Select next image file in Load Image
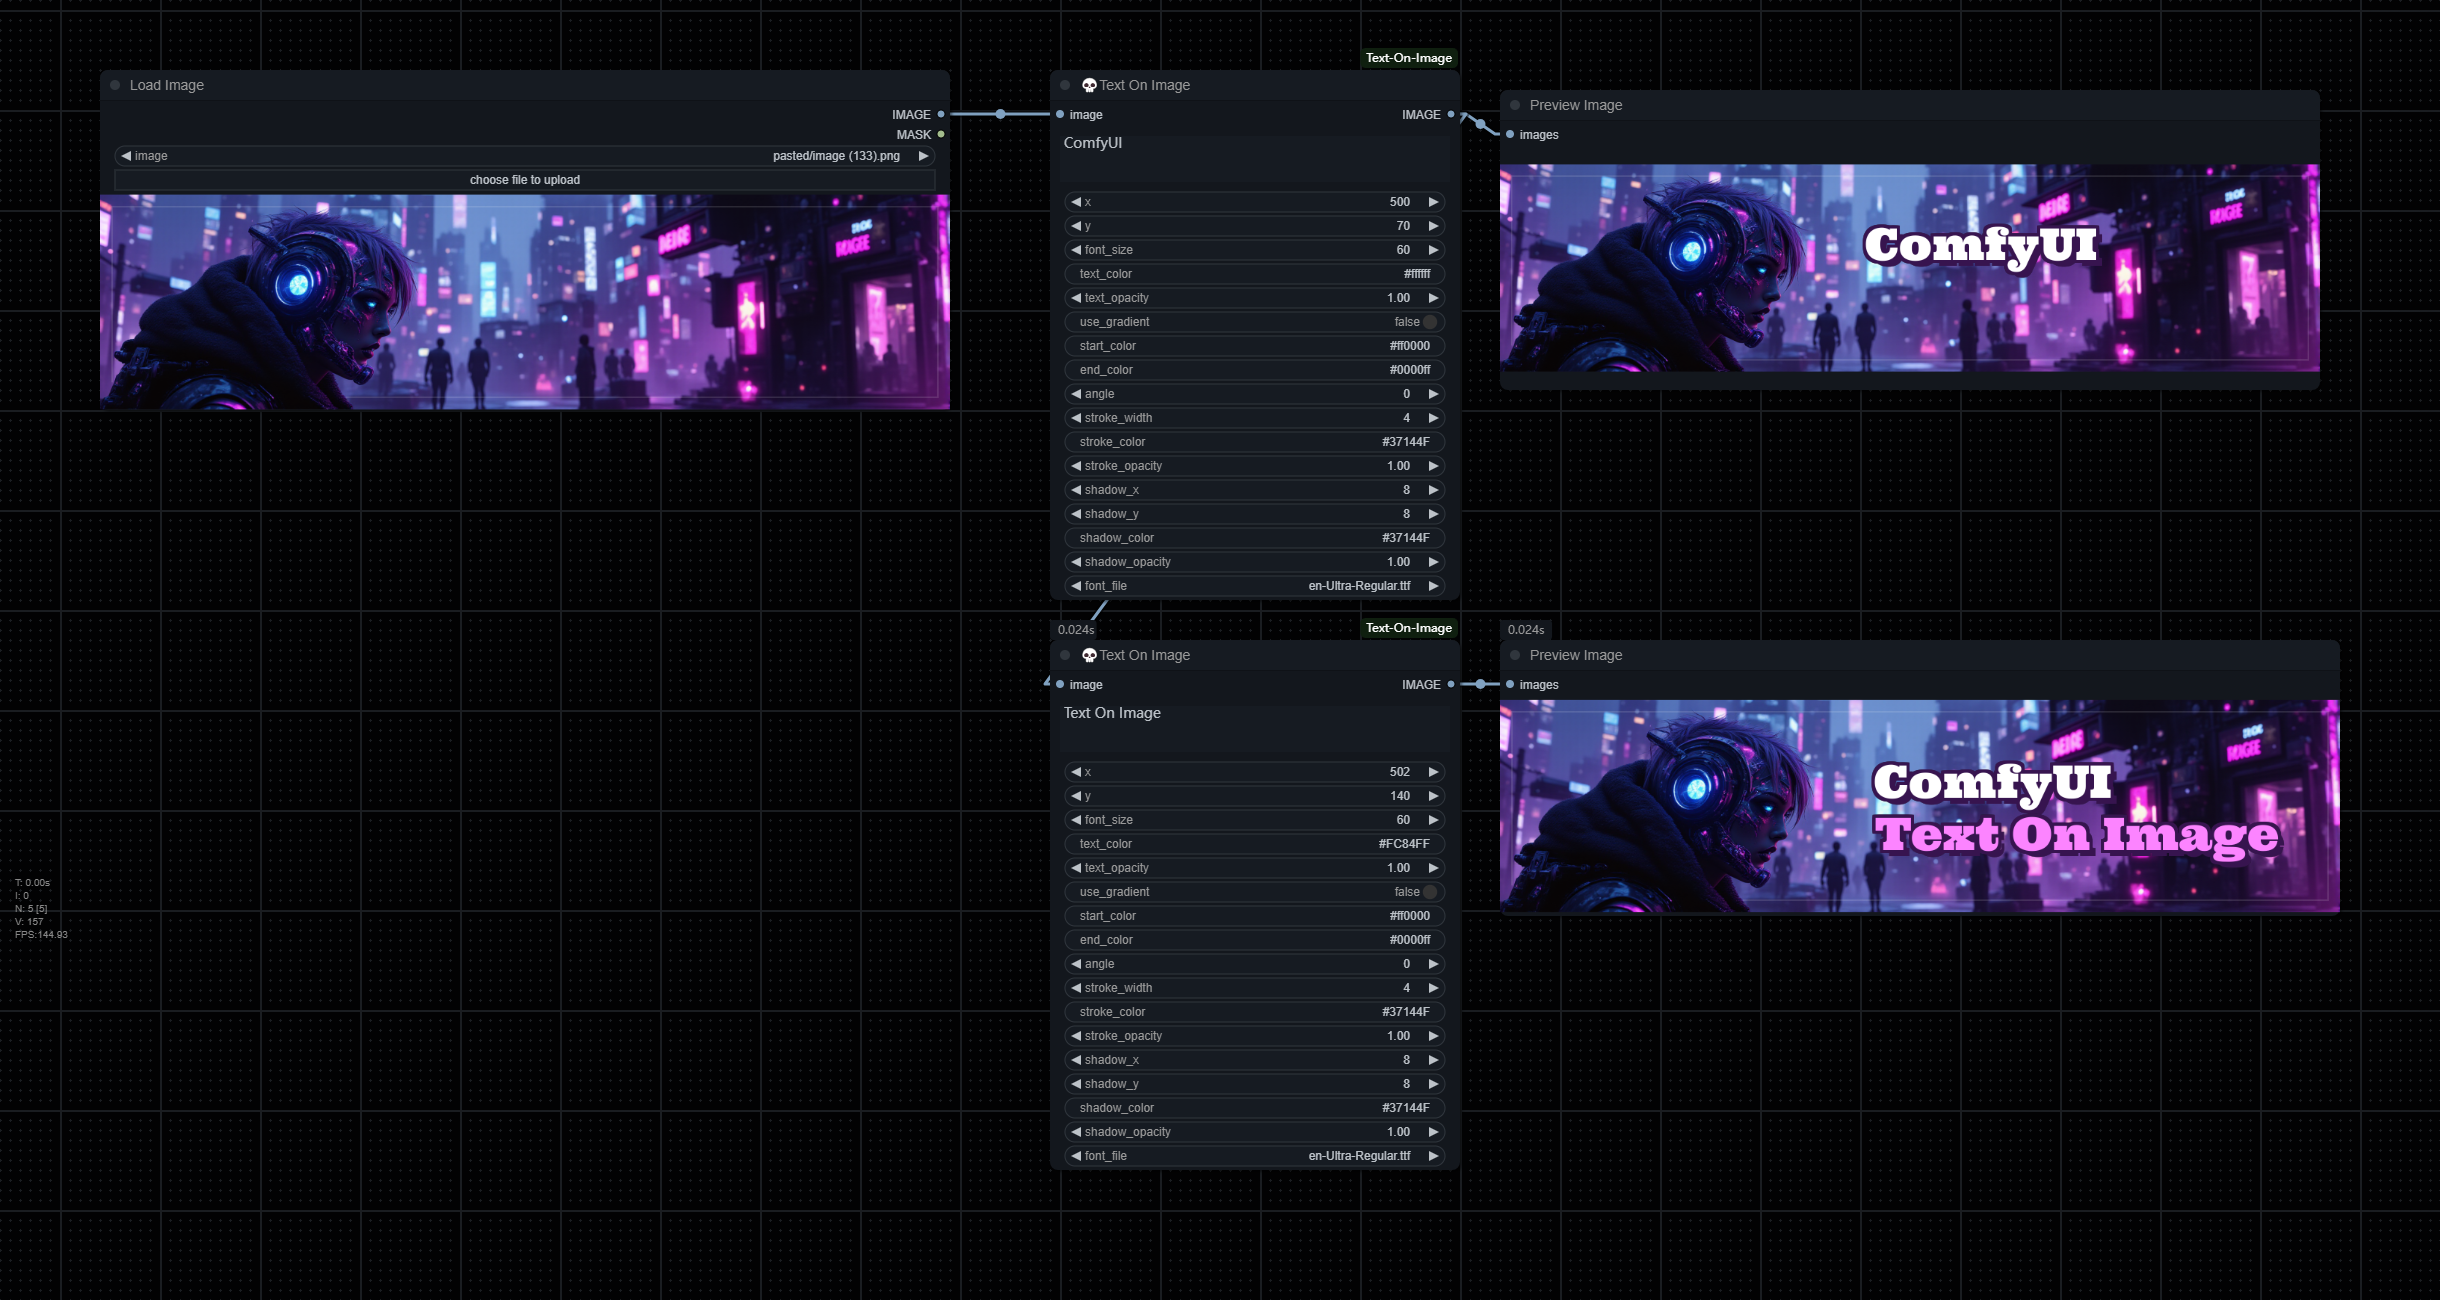This screenshot has width=2440, height=1300. click(923, 156)
